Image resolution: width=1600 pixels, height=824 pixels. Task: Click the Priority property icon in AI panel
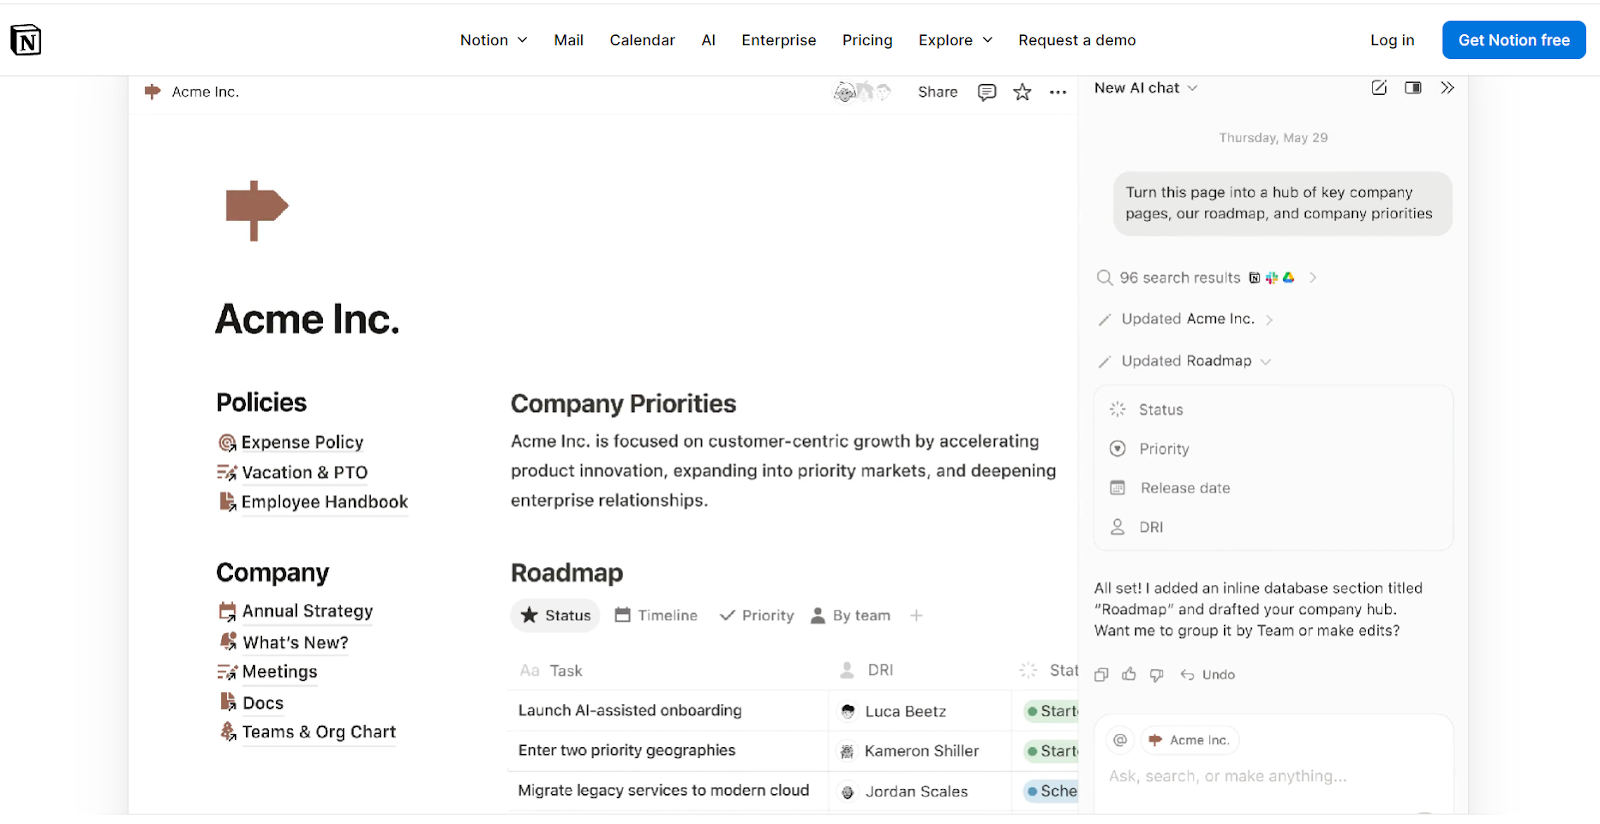pos(1118,449)
